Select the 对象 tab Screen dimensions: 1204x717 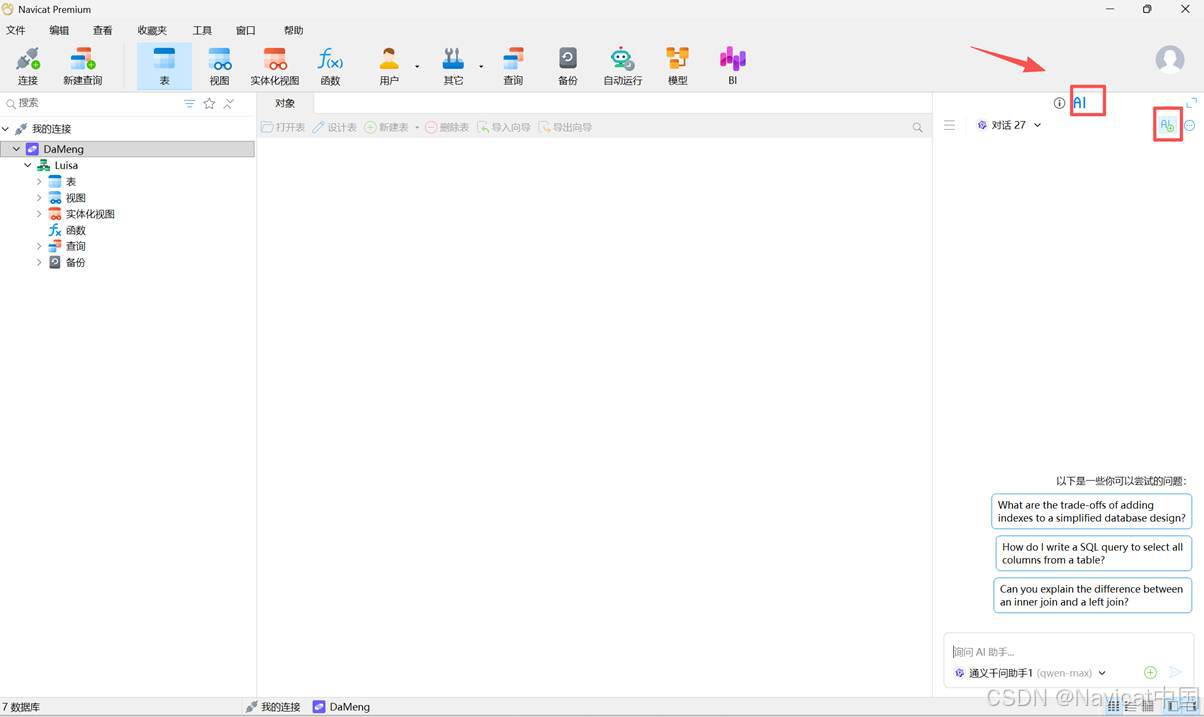pyautogui.click(x=285, y=103)
